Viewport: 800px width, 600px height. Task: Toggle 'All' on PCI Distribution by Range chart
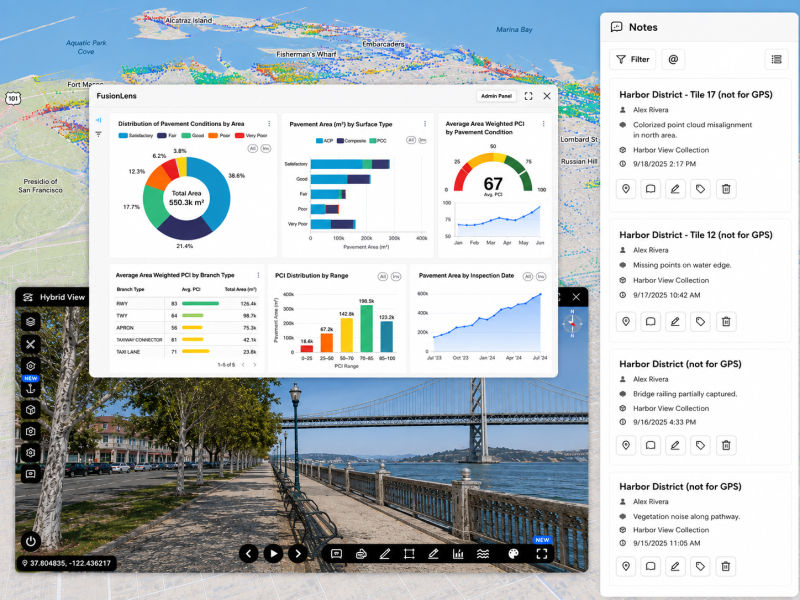(x=383, y=277)
